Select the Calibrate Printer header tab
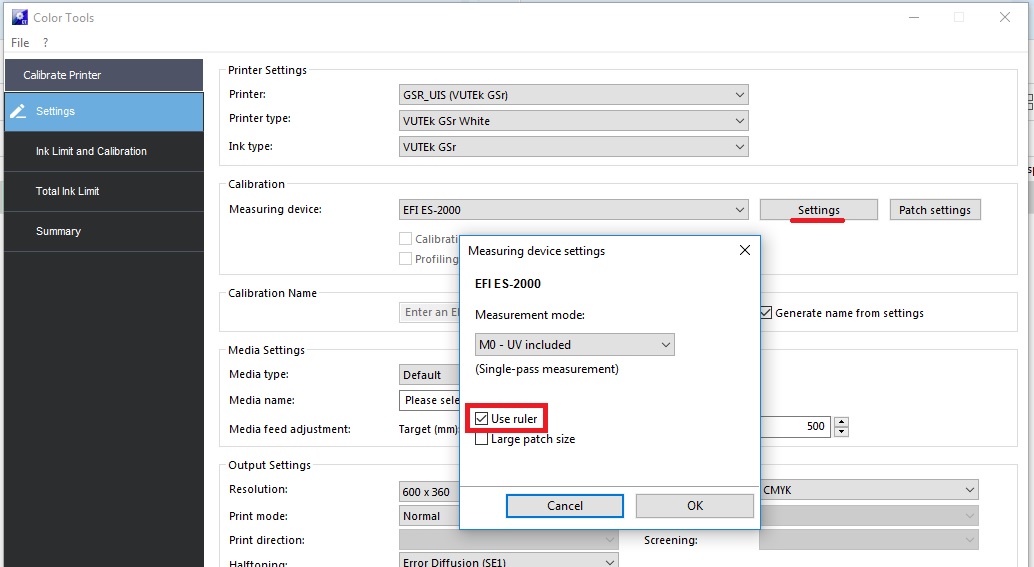Viewport: 1034px width, 567px height. (x=104, y=75)
